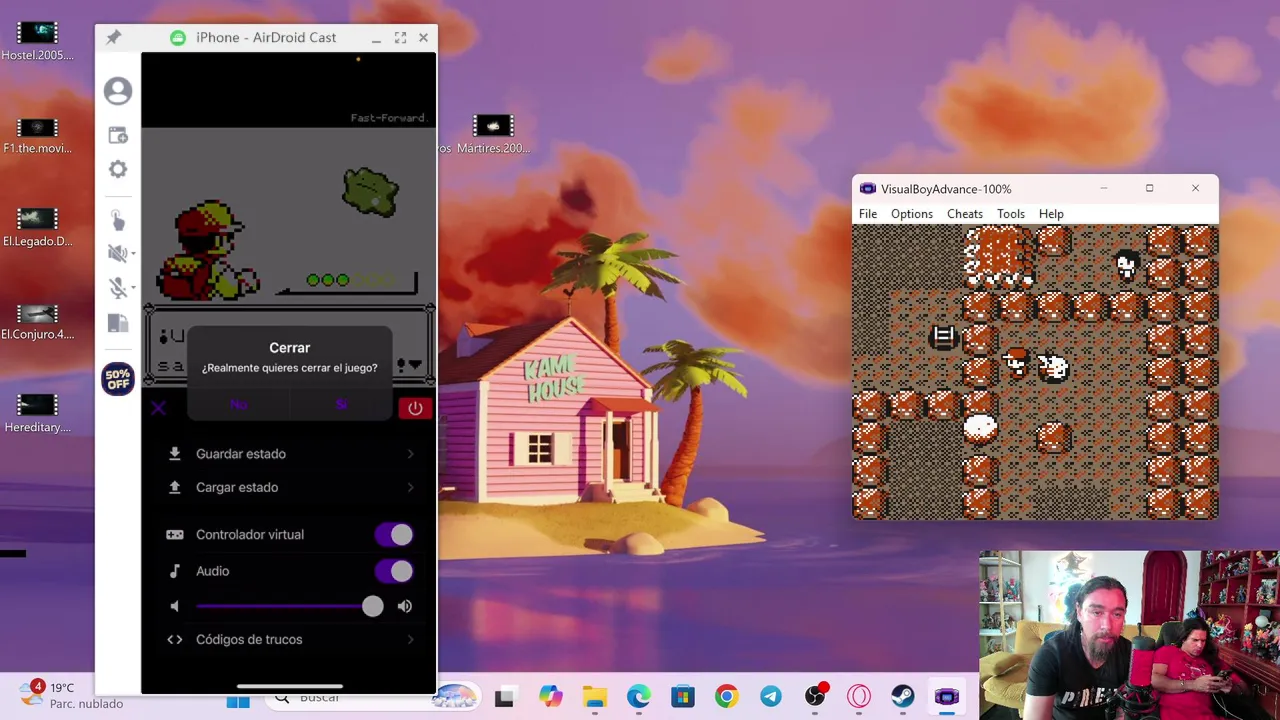The width and height of the screenshot is (1280, 720).
Task: Toggle the muted speaker icon in AirDroid sidebar
Action: click(117, 254)
